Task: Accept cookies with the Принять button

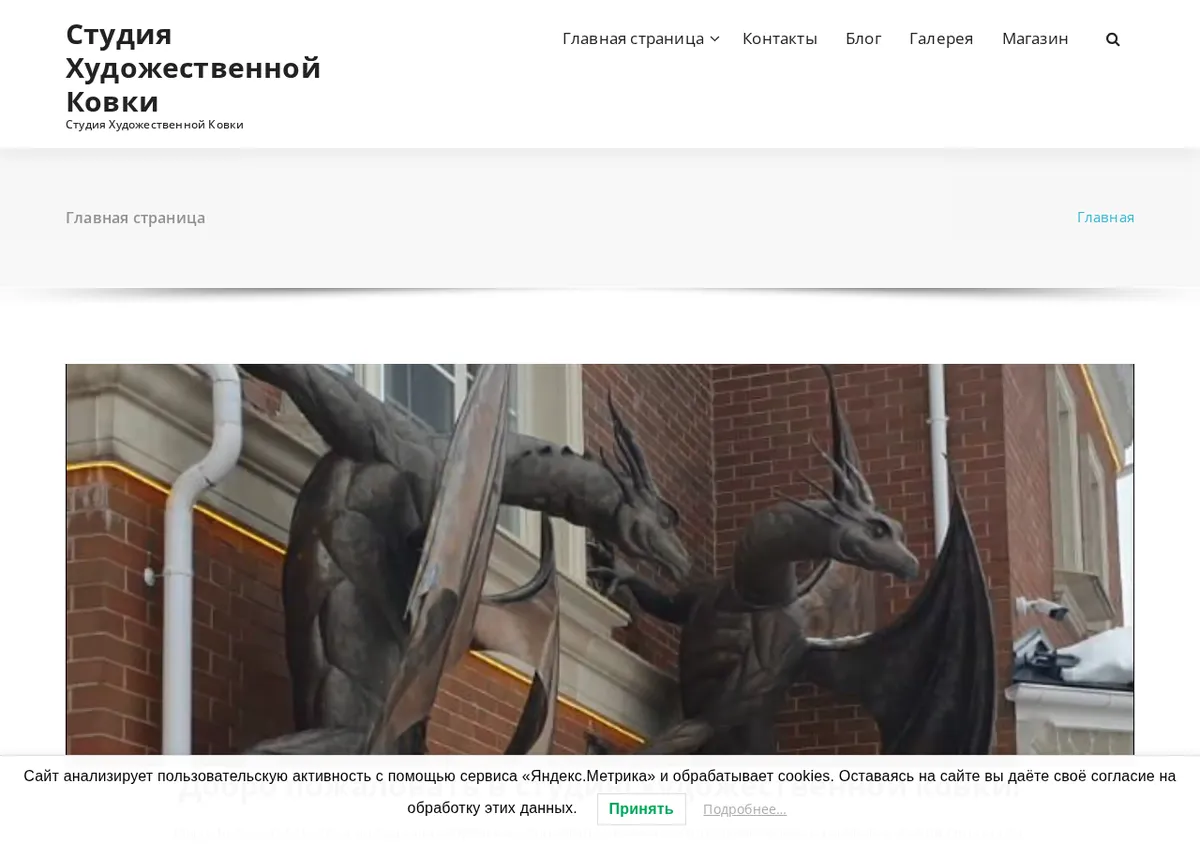Action: [x=641, y=809]
